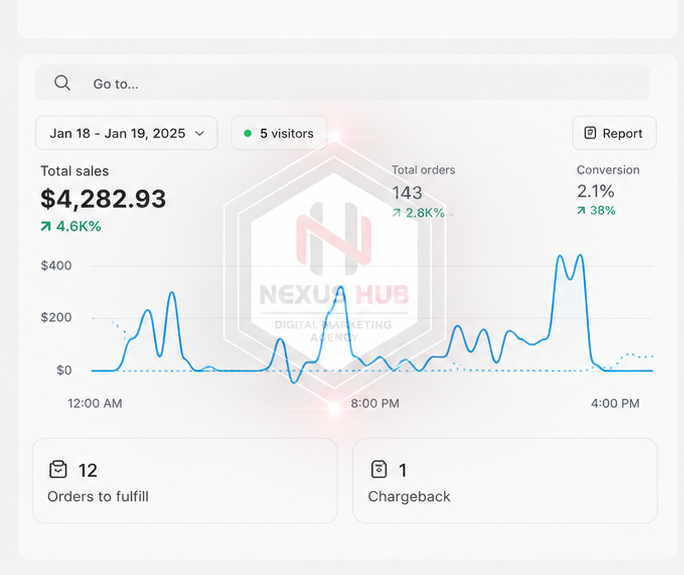Image resolution: width=684 pixels, height=575 pixels.
Task: Open the Report button
Action: (x=614, y=133)
